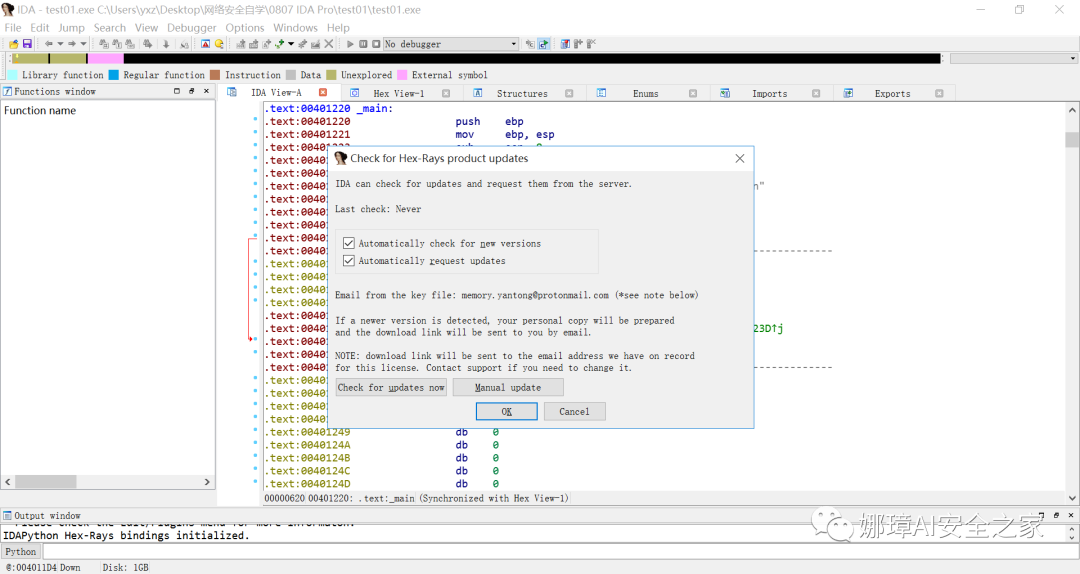This screenshot has height=574, width=1080.
Task: Uncheck Automatically request updates
Action: click(349, 261)
